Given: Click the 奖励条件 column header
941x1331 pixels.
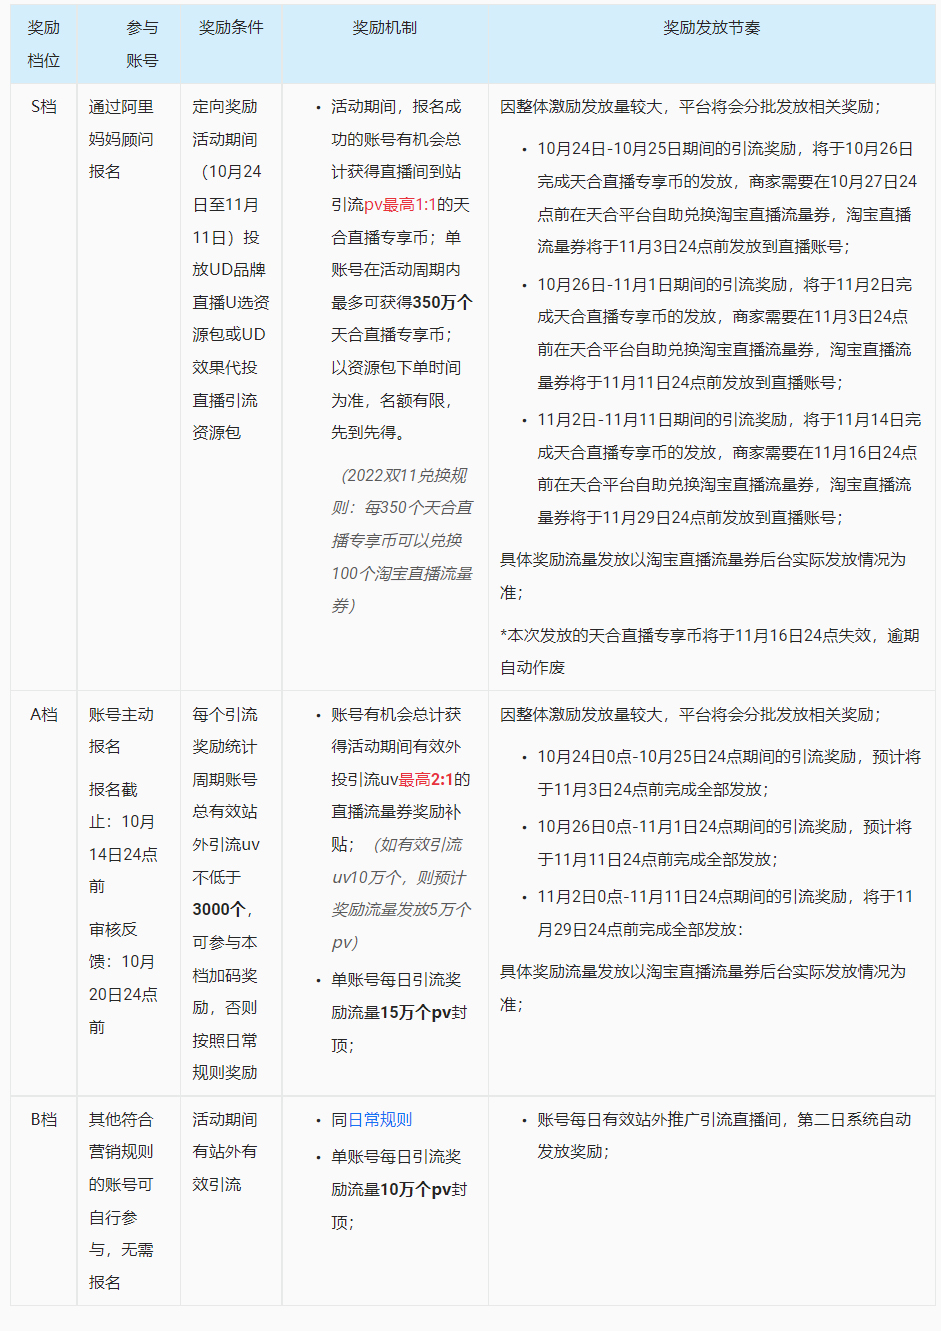Looking at the screenshot, I should click(230, 29).
